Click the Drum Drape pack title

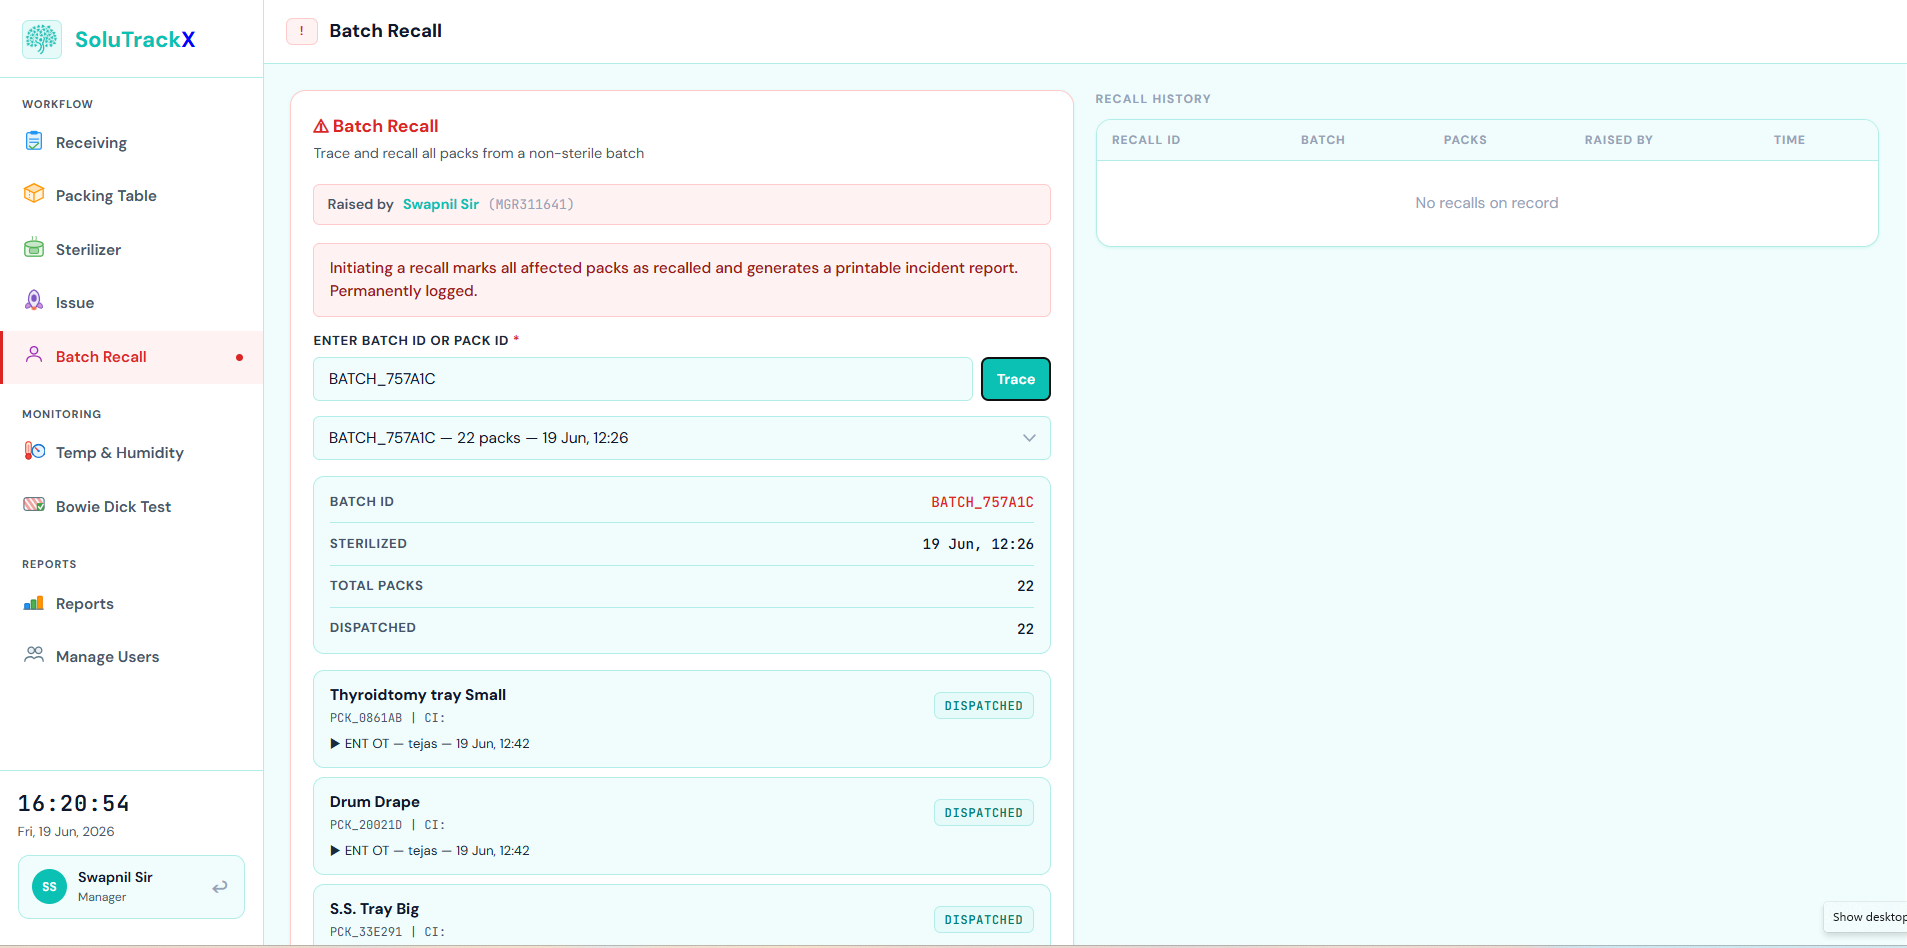(375, 802)
